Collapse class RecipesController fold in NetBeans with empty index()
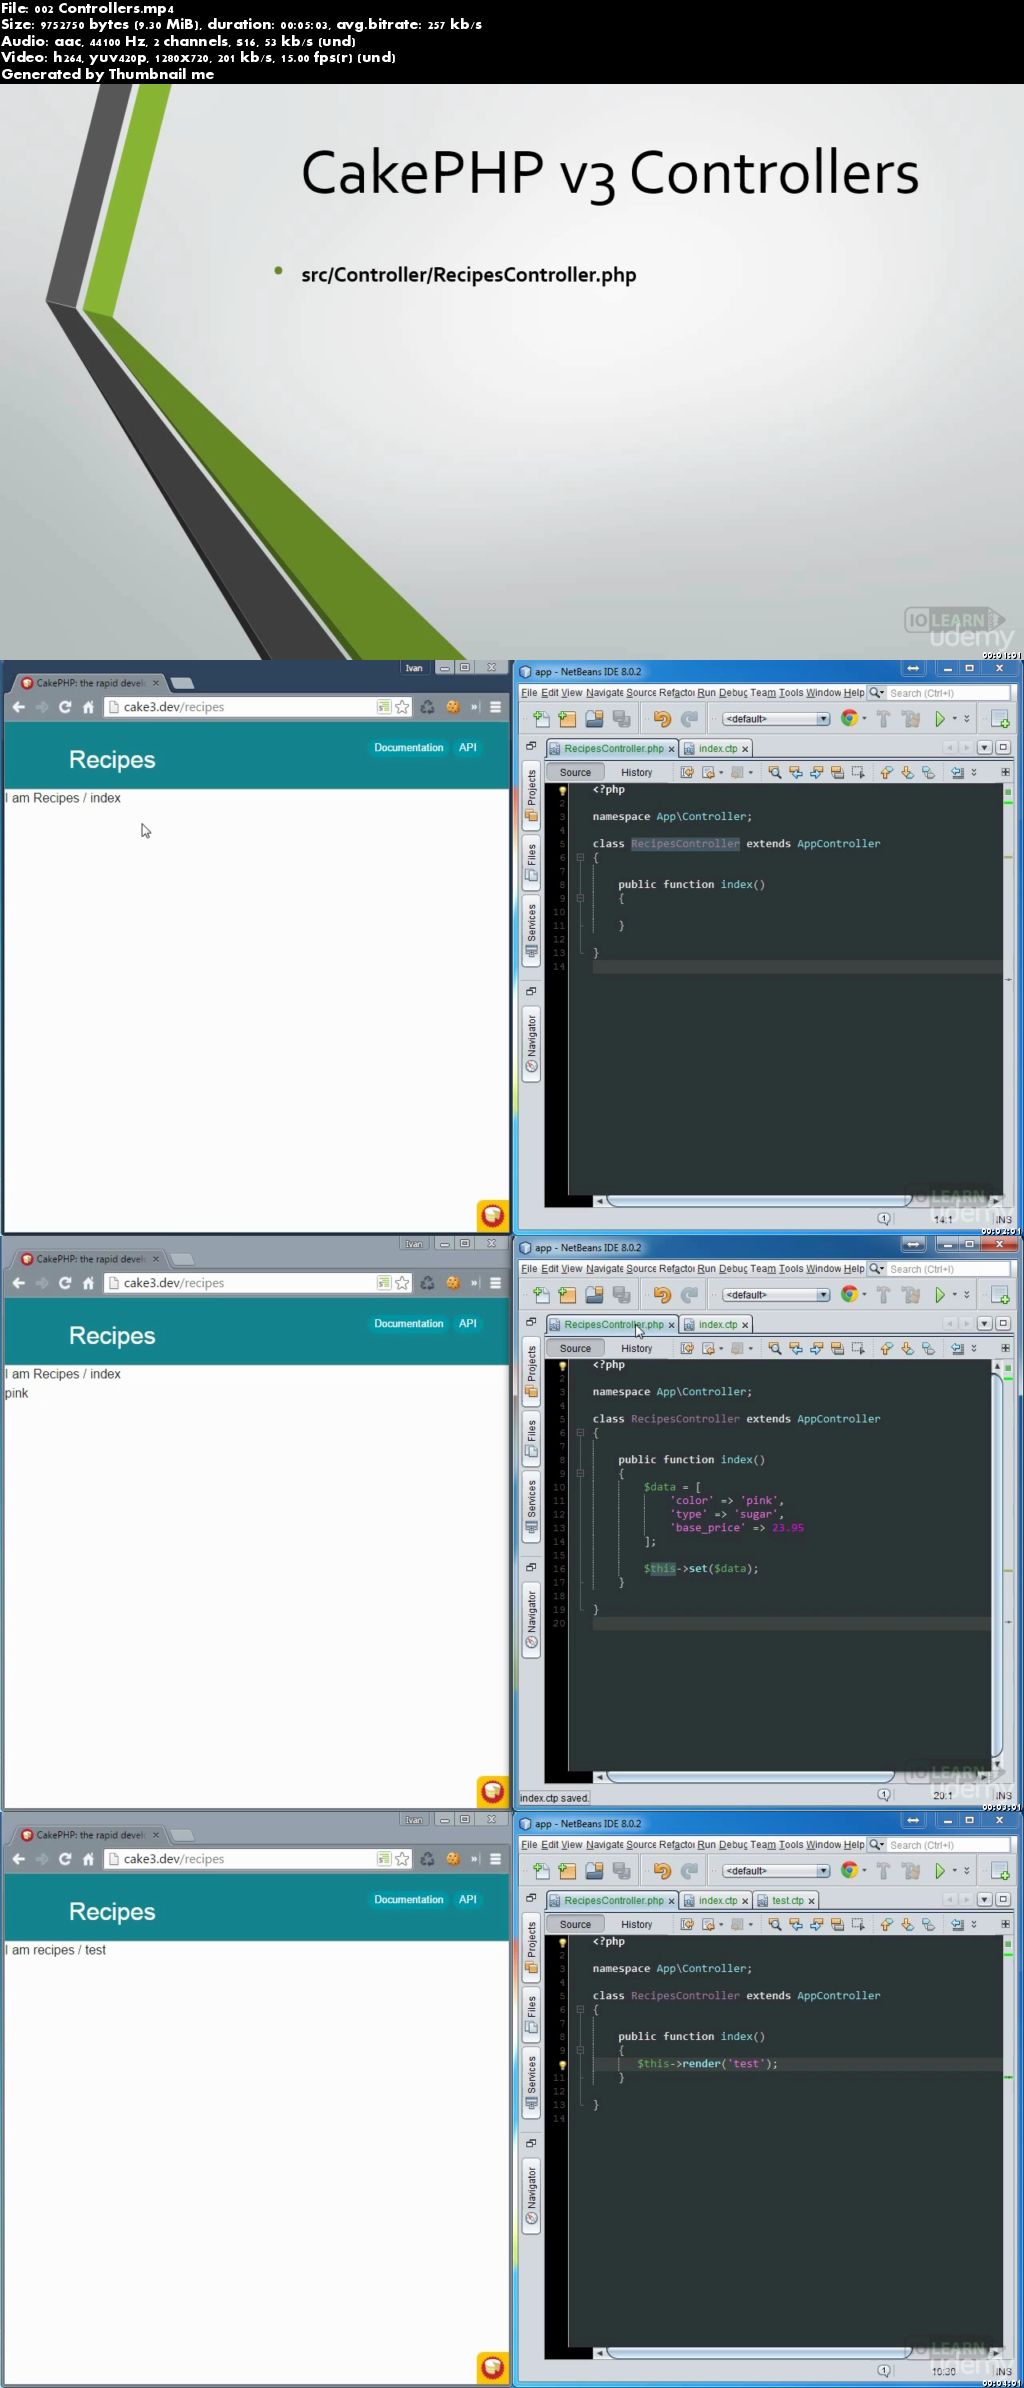 [x=580, y=857]
